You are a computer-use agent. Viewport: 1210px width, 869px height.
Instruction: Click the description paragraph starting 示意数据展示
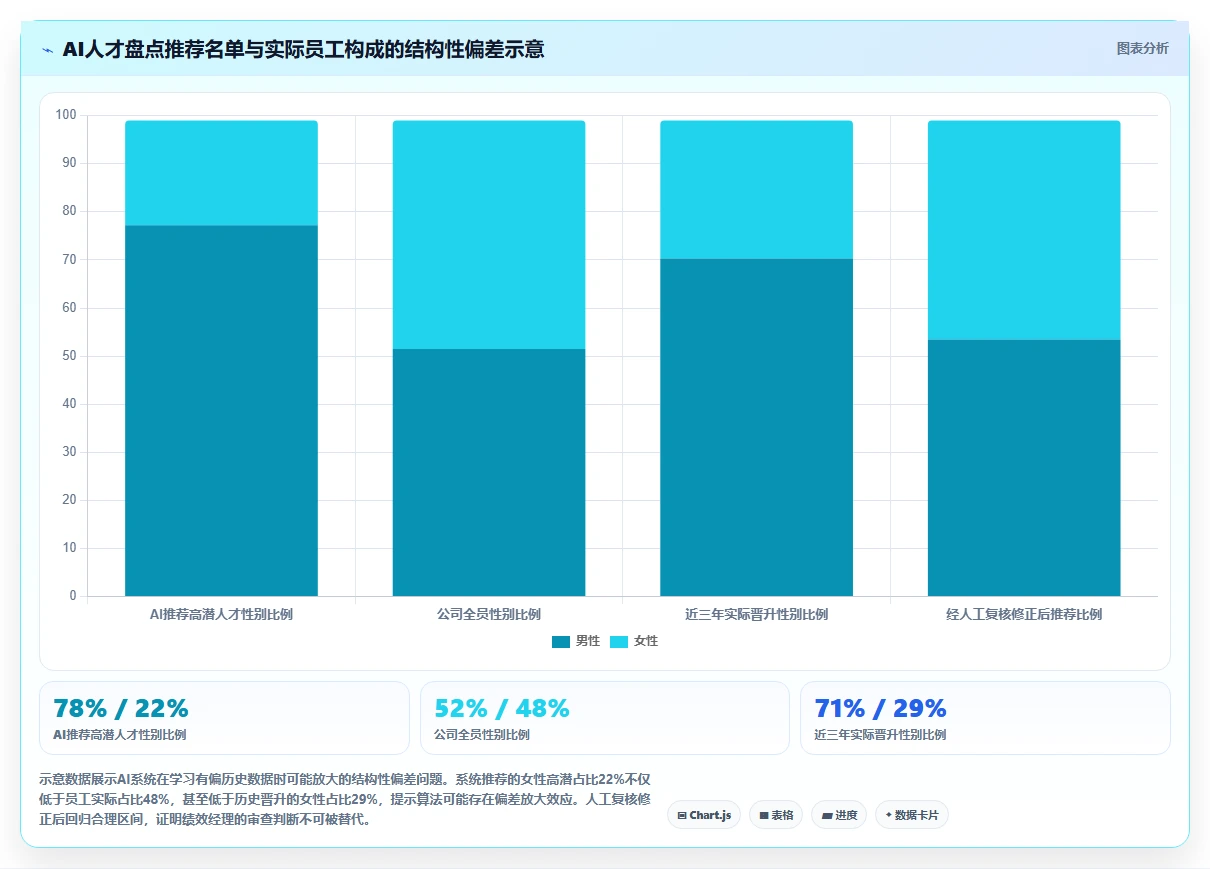[x=345, y=798]
